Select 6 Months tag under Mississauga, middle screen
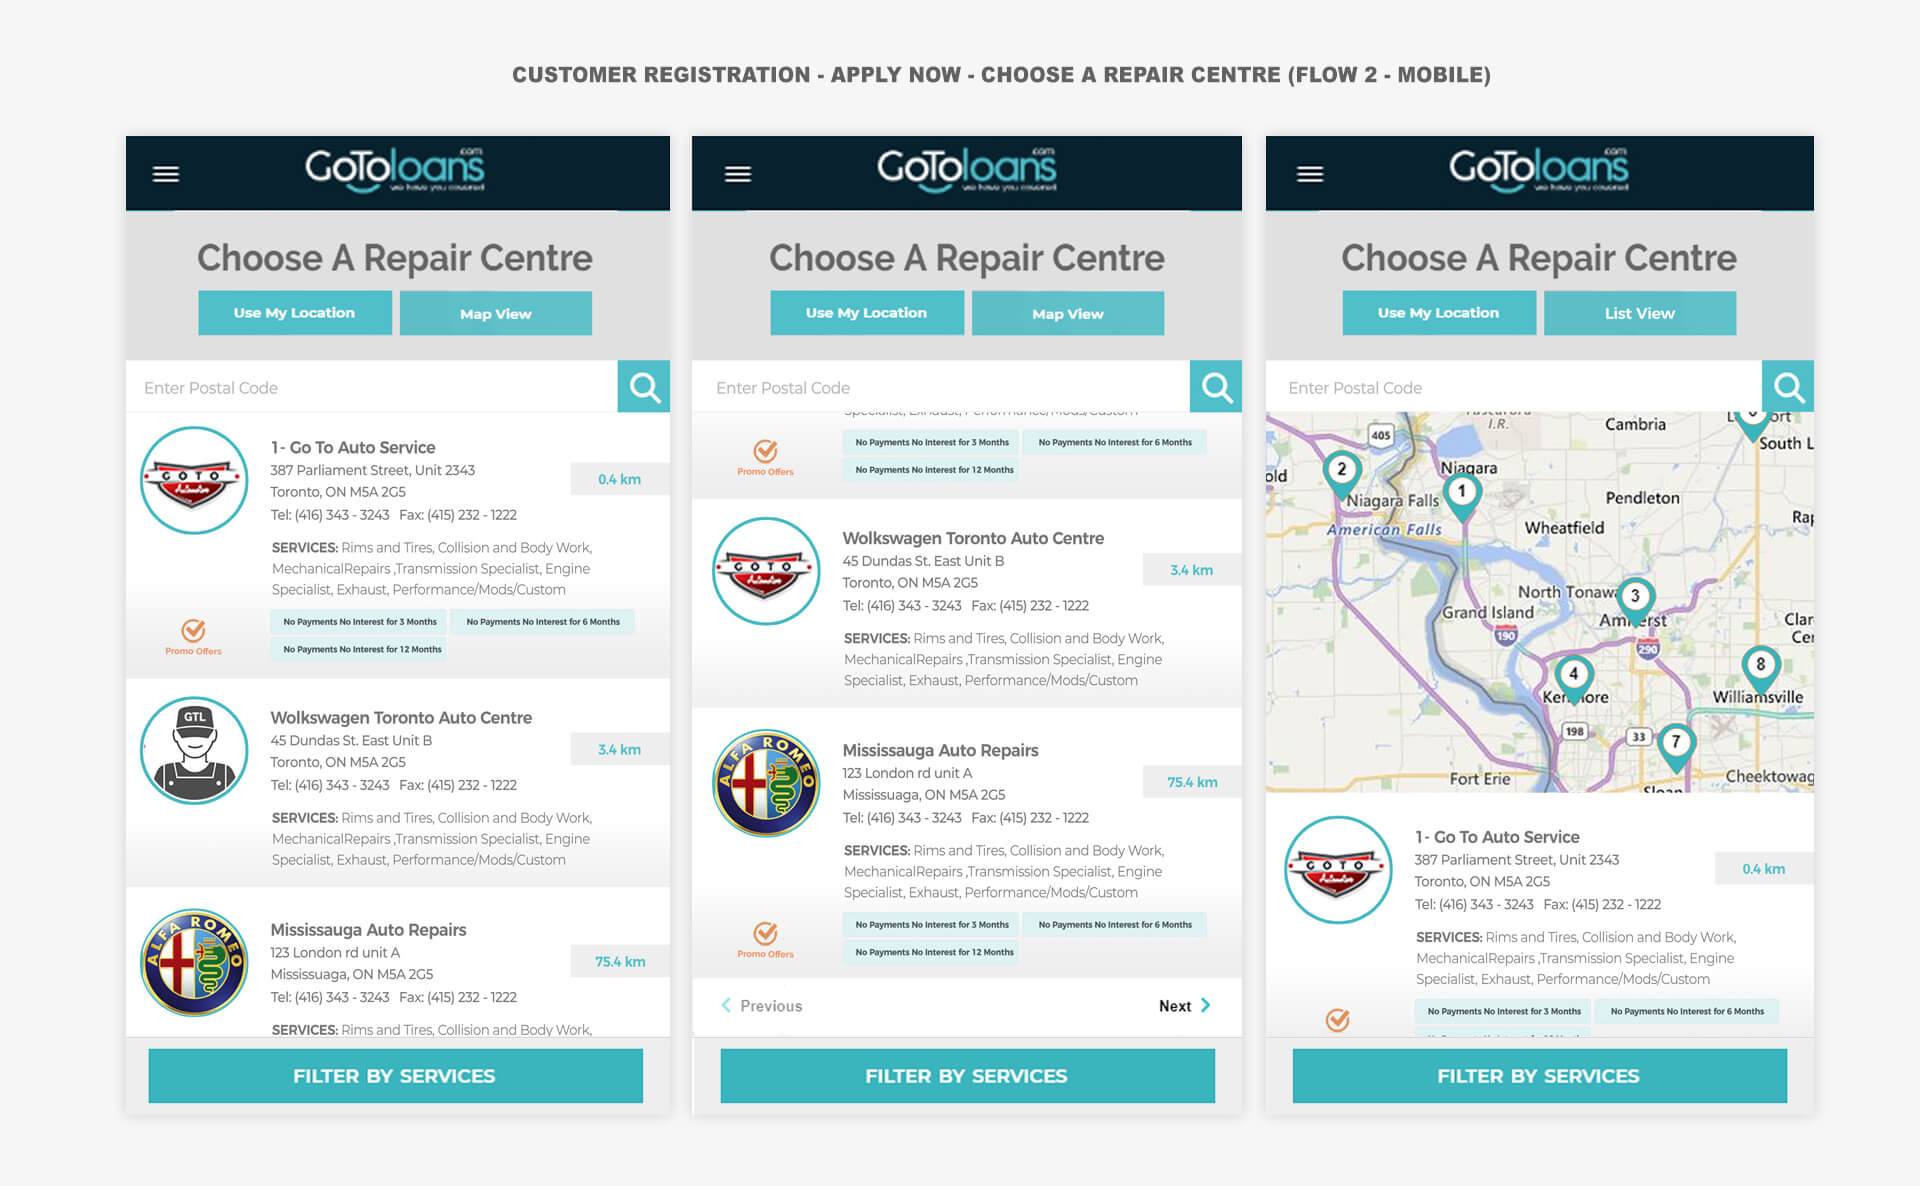 click(x=1115, y=925)
